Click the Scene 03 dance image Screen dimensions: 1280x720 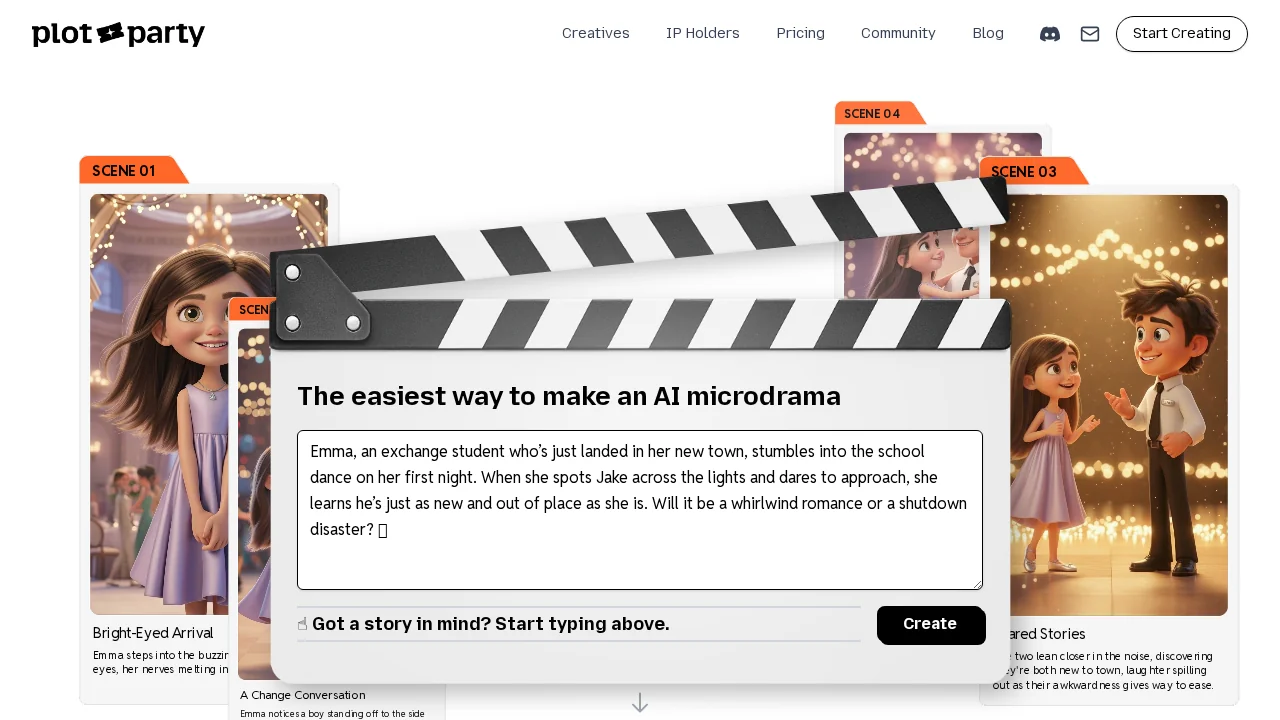tap(1109, 405)
